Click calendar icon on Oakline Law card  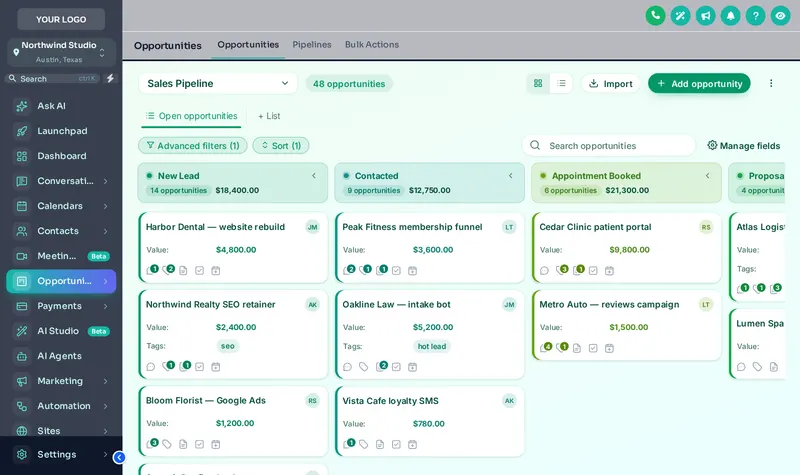point(413,367)
